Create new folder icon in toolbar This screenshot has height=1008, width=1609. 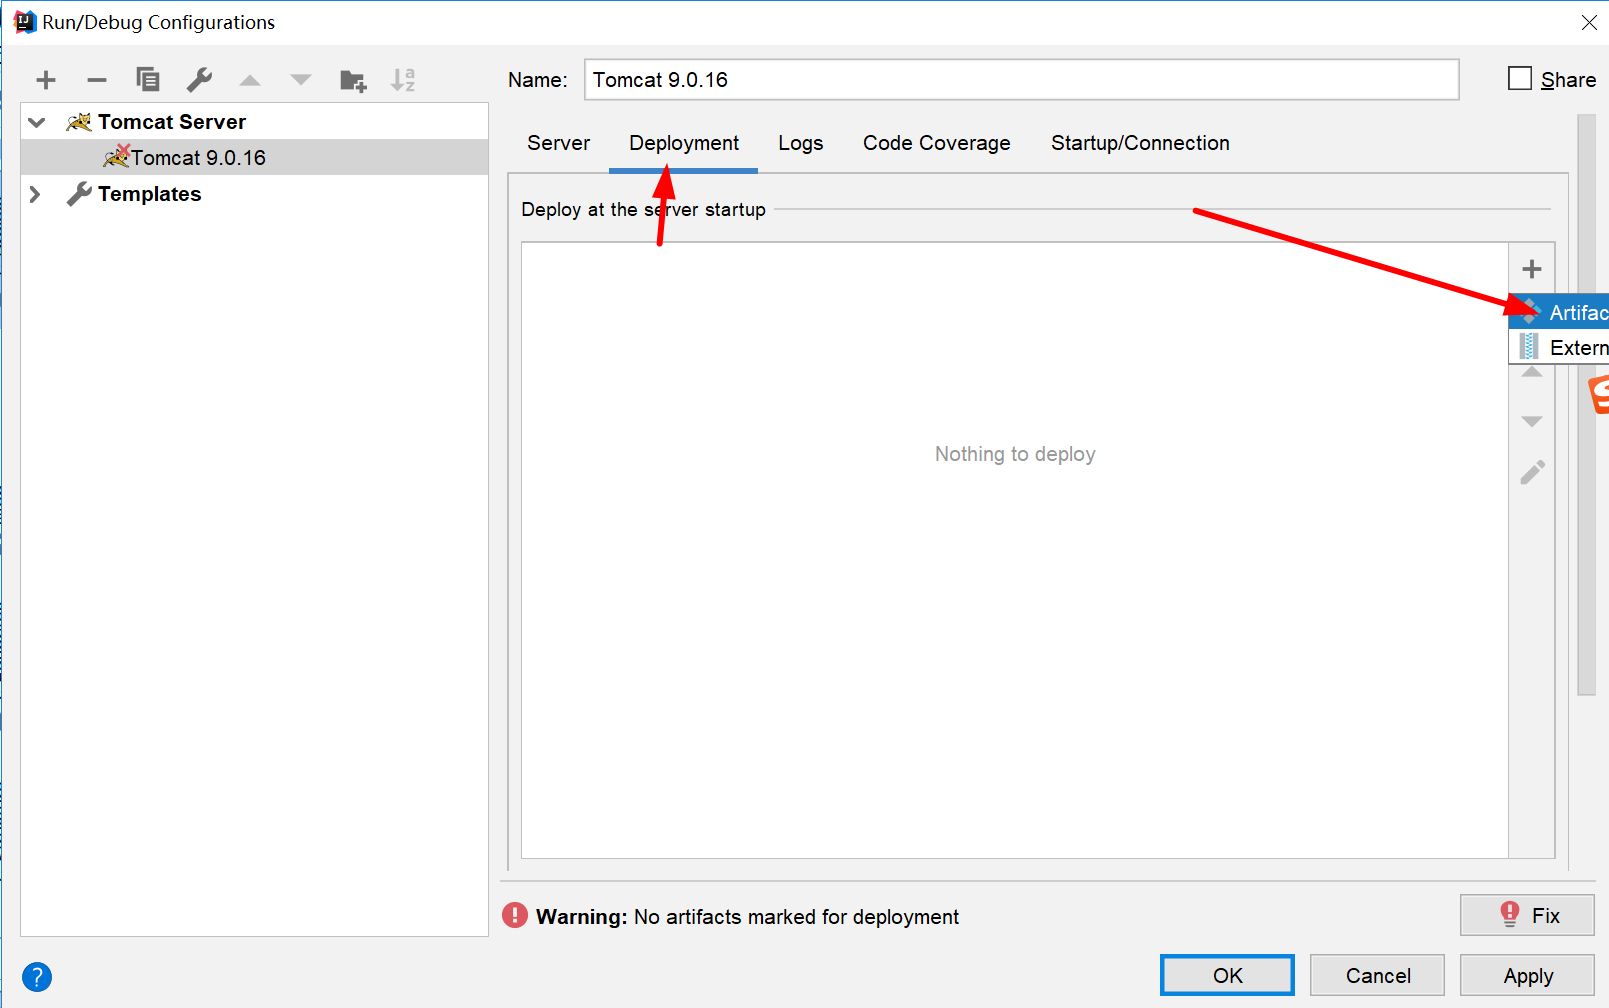pyautogui.click(x=353, y=80)
